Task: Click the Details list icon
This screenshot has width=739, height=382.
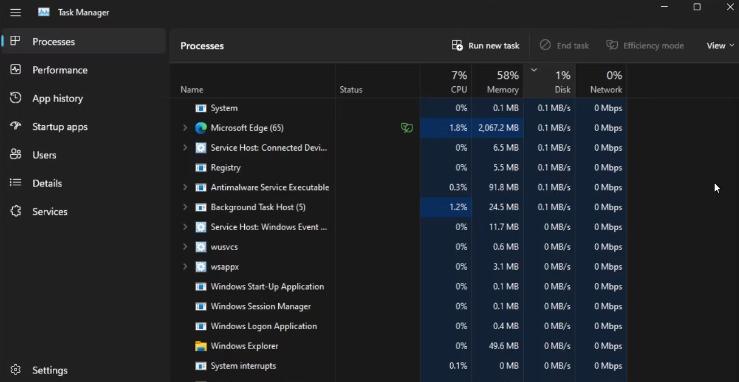Action: coord(15,182)
